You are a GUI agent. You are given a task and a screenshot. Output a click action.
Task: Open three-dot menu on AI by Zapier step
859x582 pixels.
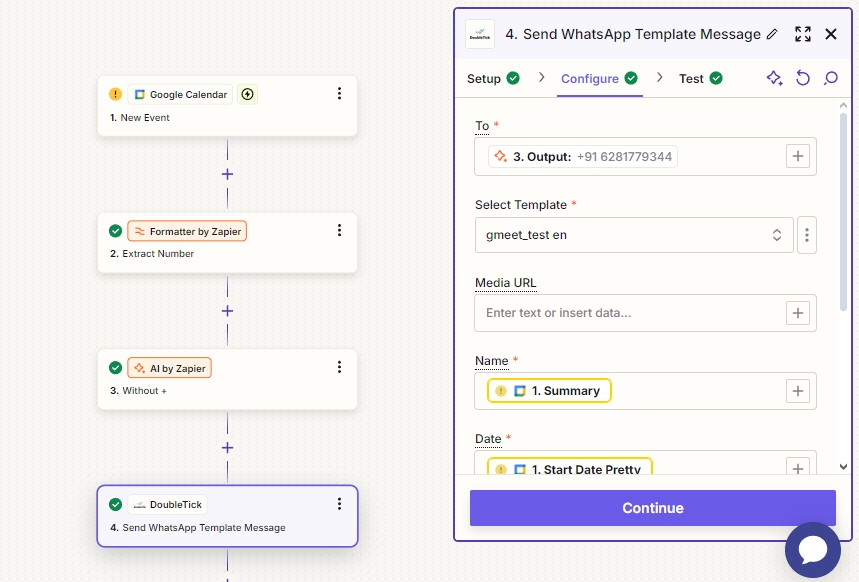[339, 367]
